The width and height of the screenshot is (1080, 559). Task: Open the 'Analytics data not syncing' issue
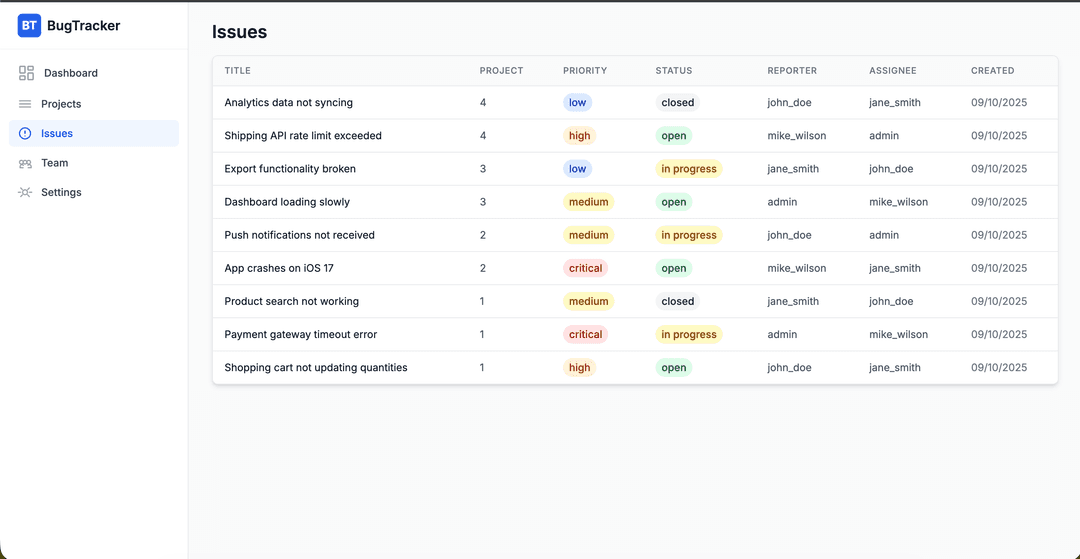(x=288, y=103)
